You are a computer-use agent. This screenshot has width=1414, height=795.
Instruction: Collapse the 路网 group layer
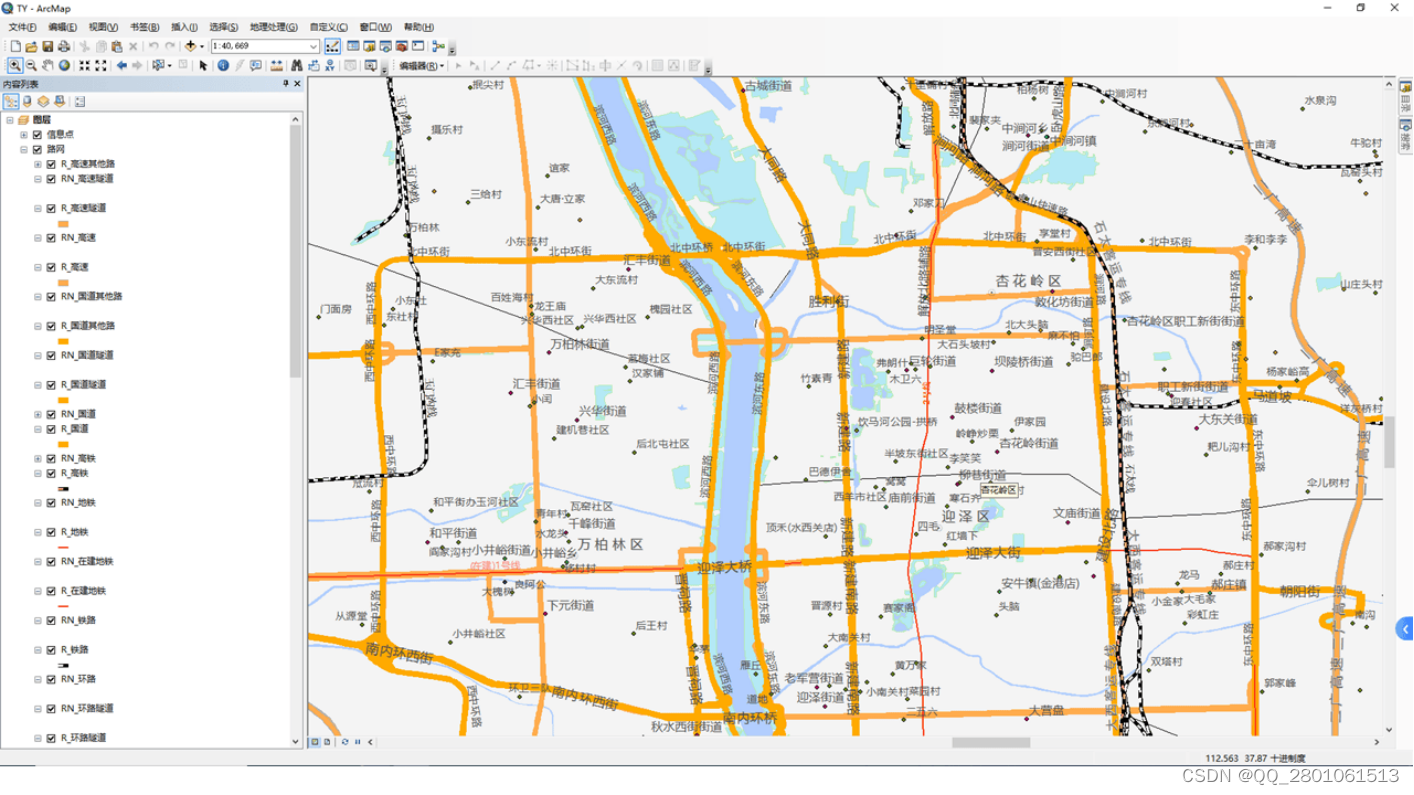tap(24, 149)
